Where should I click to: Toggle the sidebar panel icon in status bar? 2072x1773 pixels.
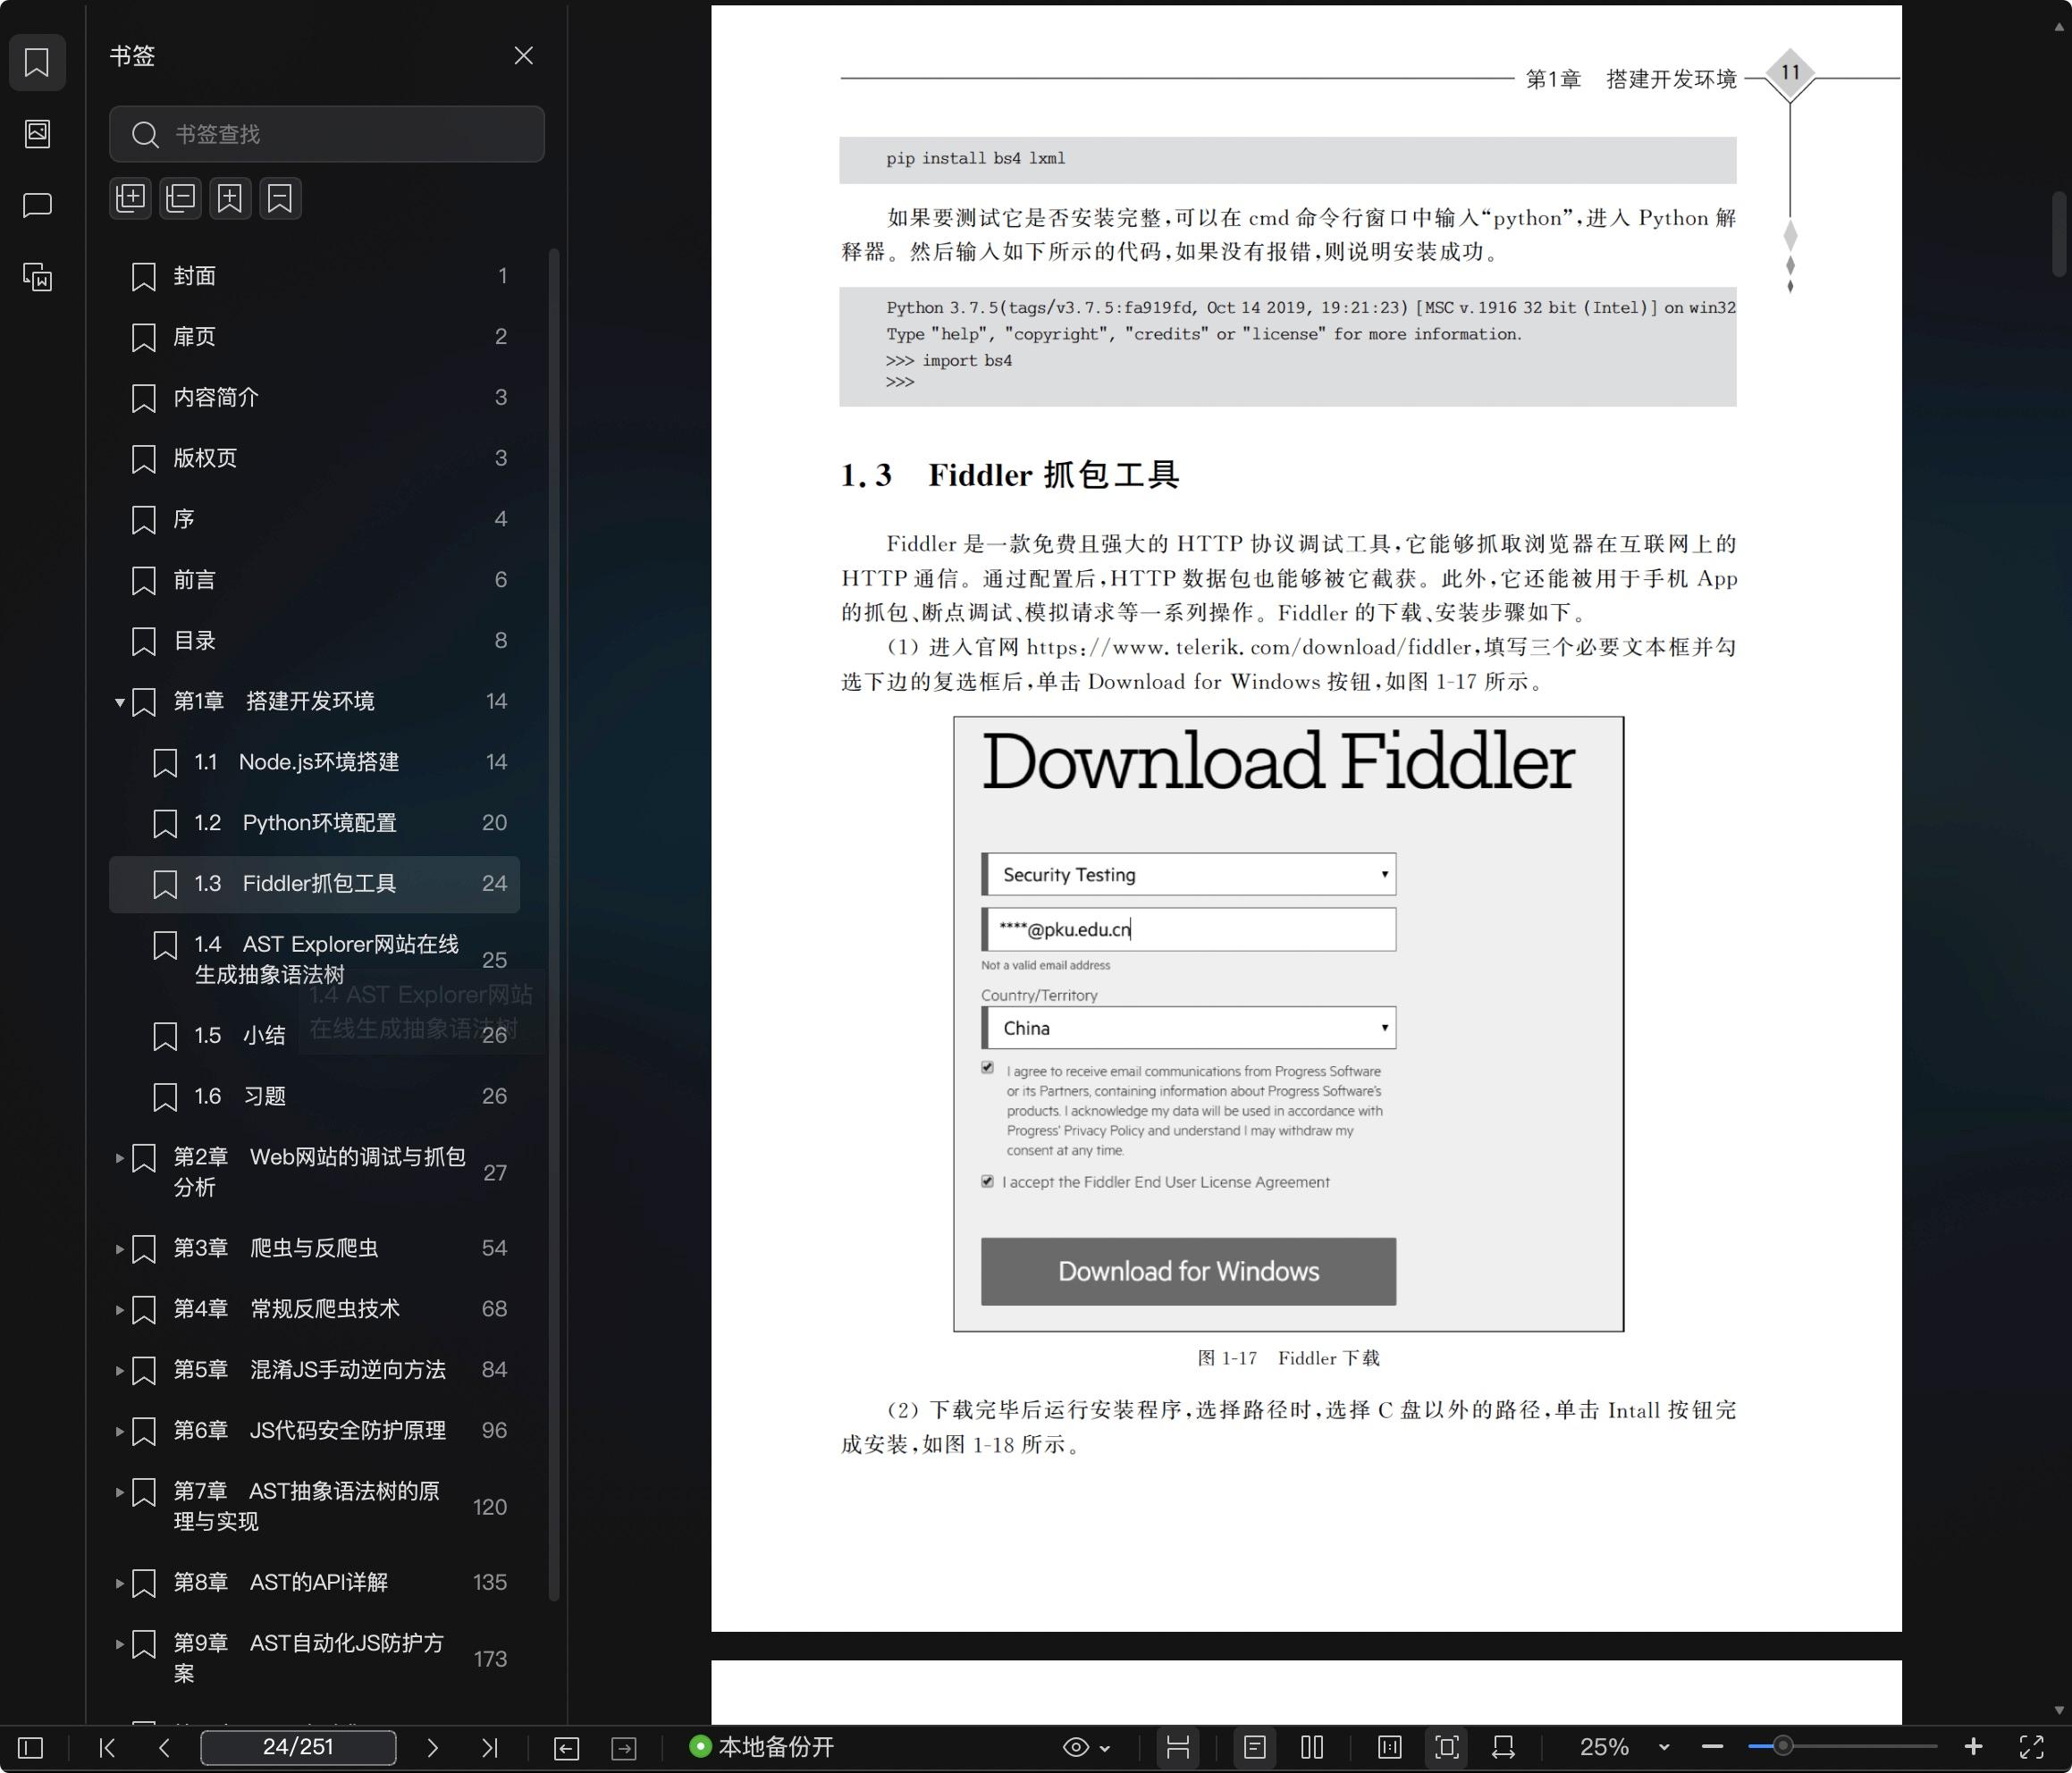click(x=31, y=1747)
